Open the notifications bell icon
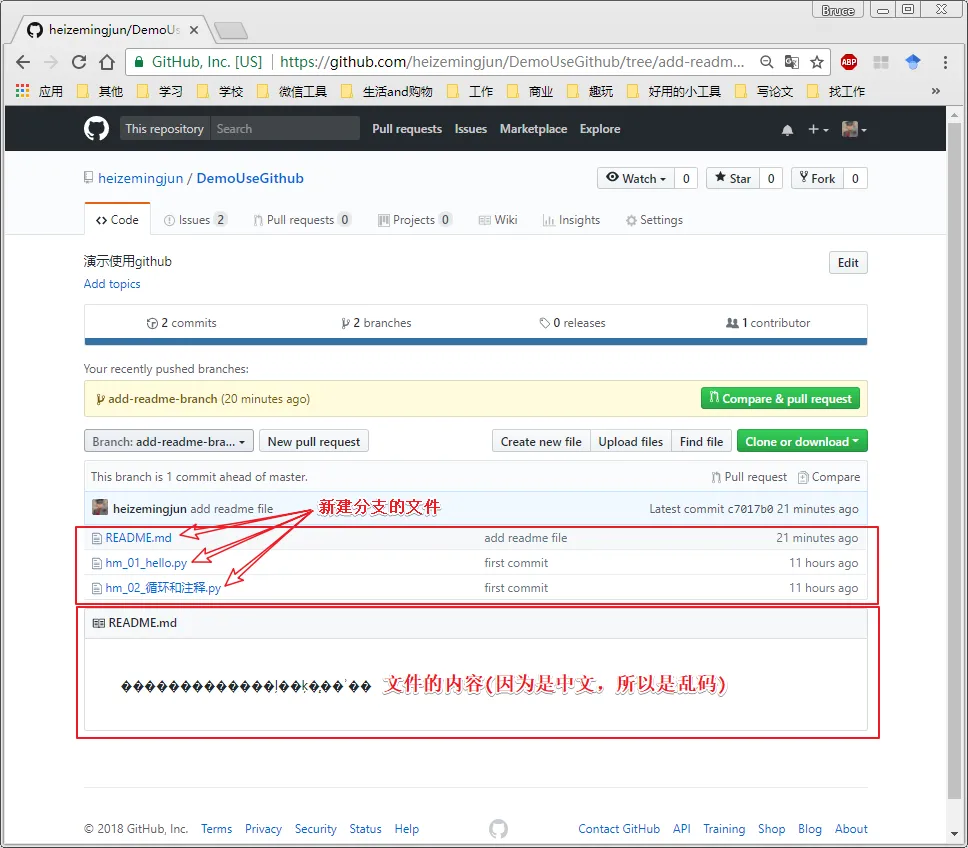The image size is (968, 848). [787, 130]
